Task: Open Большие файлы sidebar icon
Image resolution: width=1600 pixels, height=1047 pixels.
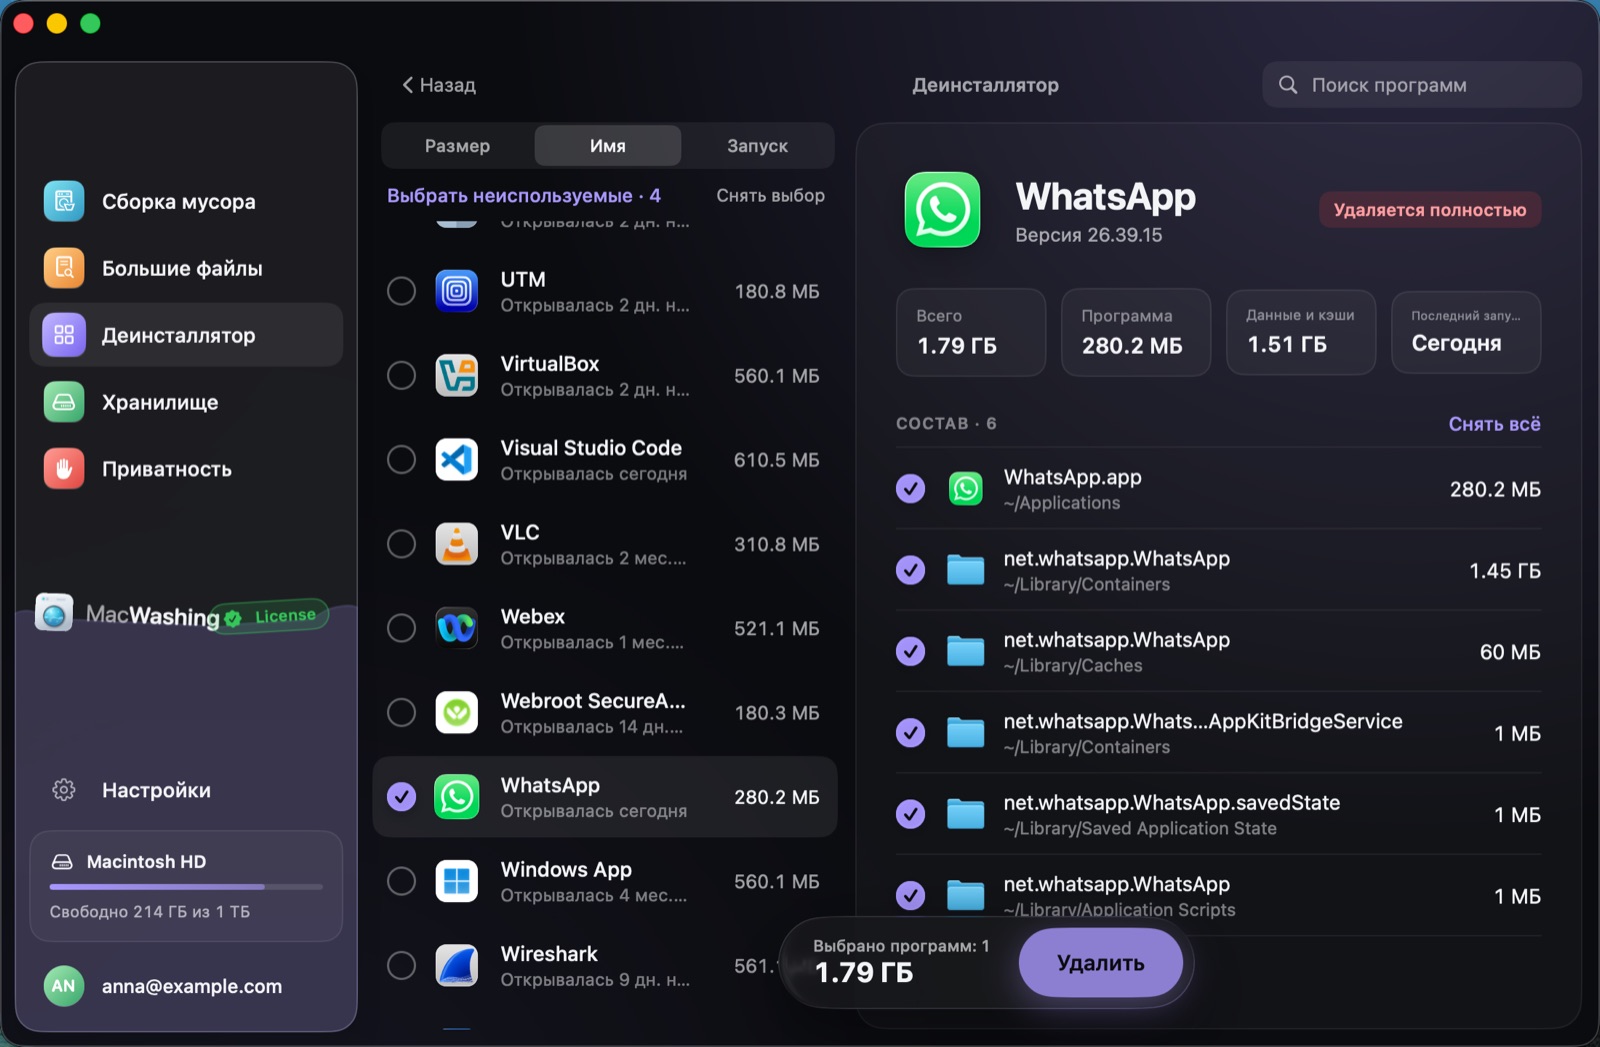Action: 64,268
